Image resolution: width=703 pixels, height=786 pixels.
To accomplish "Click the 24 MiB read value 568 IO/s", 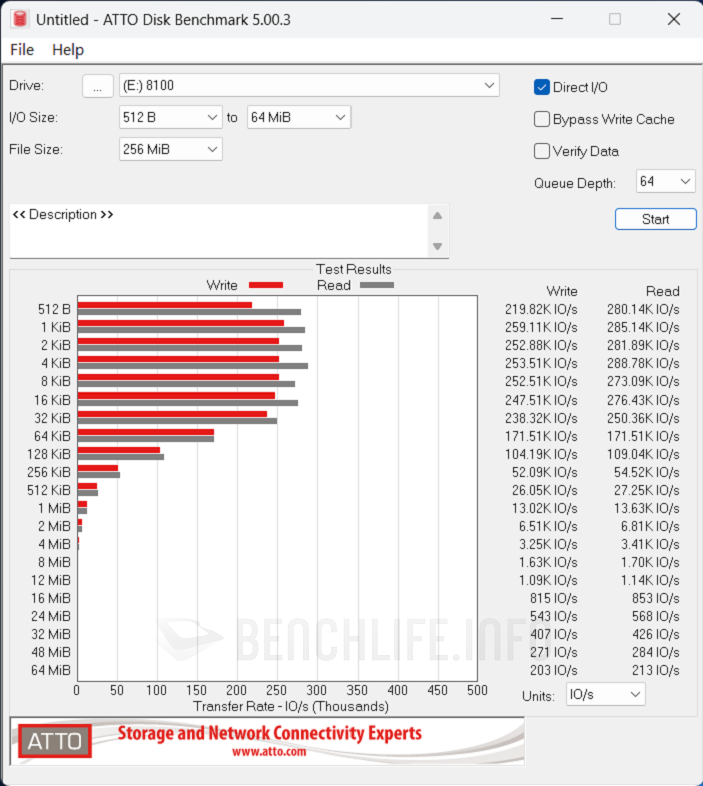I will point(655,616).
